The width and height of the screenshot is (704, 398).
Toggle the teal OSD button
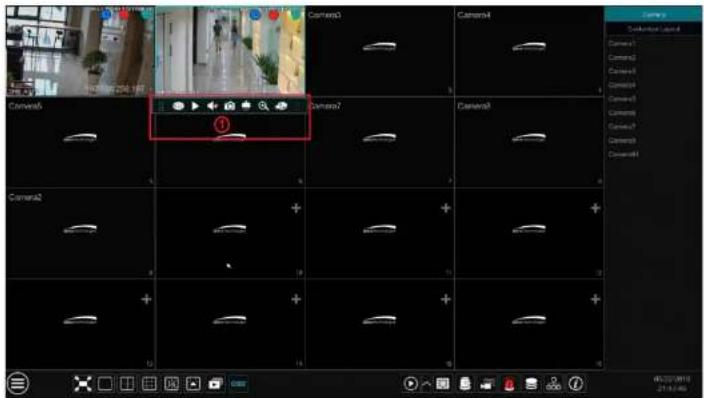(x=238, y=384)
